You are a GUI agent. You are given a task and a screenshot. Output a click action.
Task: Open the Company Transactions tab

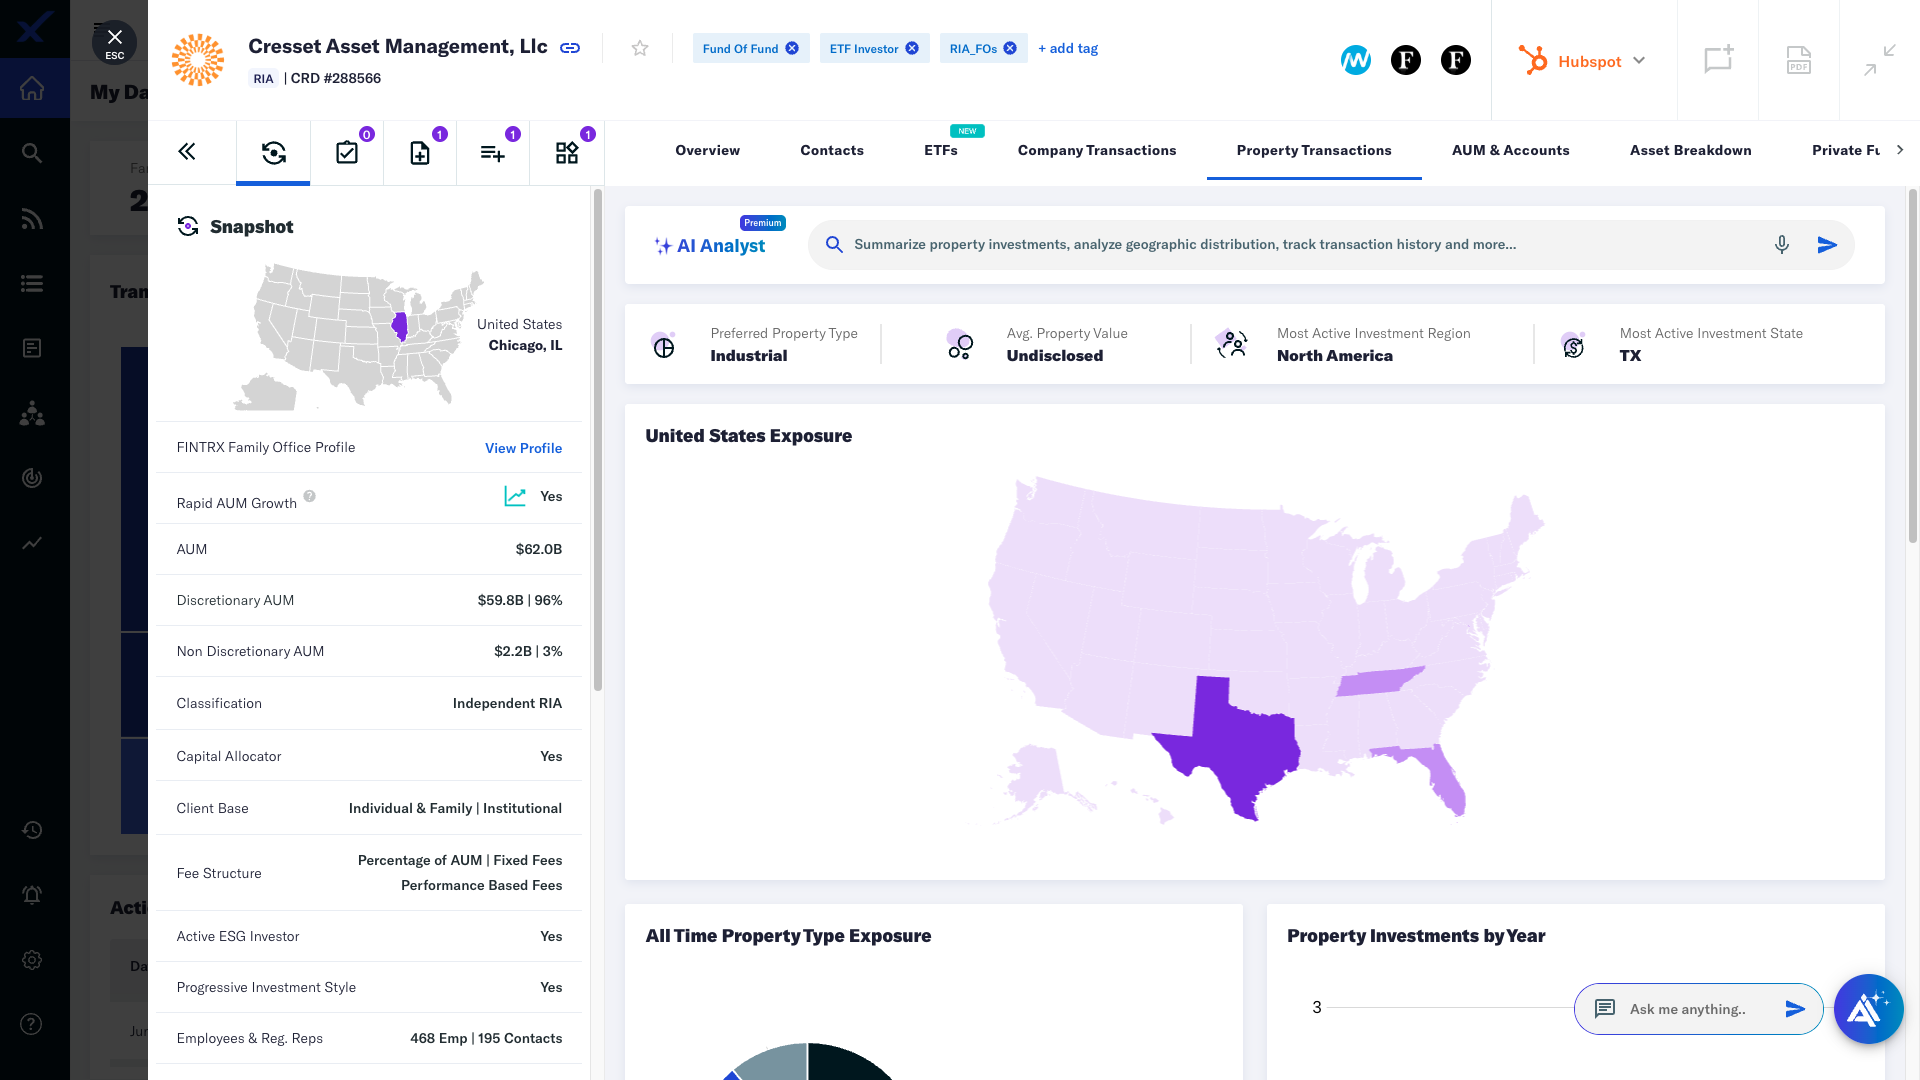1097,150
